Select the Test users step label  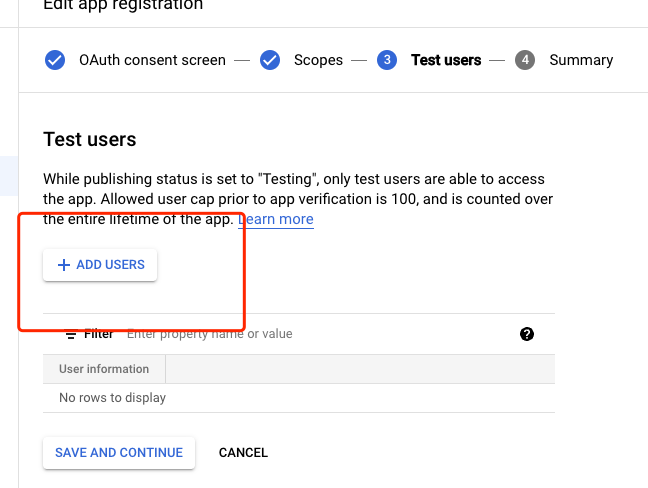click(446, 60)
